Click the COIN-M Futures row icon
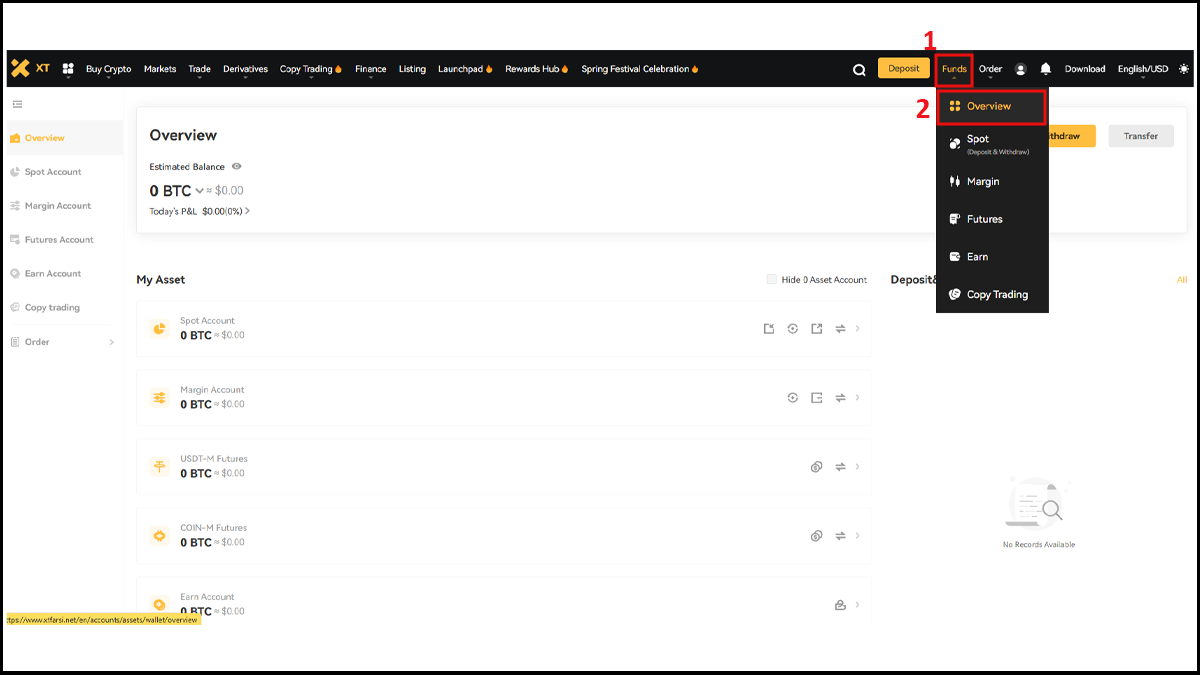This screenshot has height=675, width=1200. tap(159, 535)
